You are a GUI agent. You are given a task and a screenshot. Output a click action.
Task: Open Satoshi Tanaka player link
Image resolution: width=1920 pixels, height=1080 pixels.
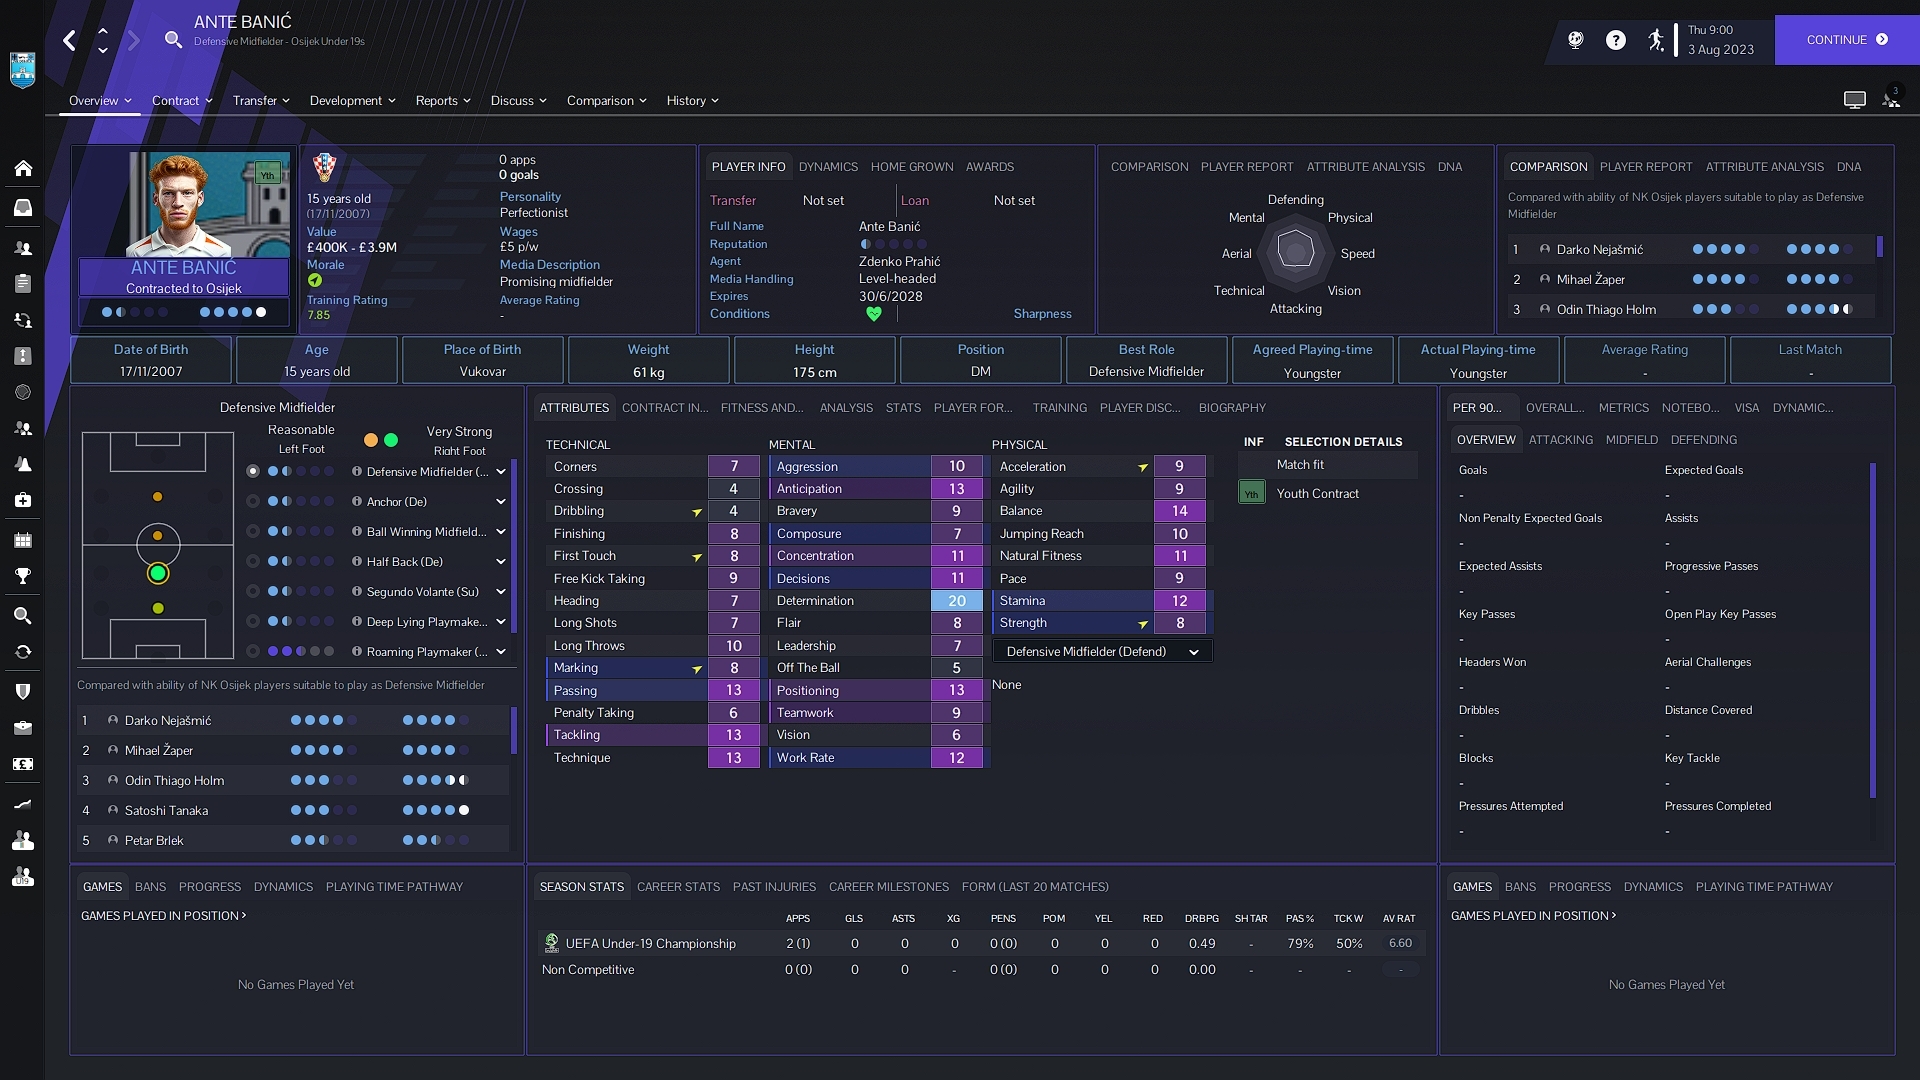[166, 811]
